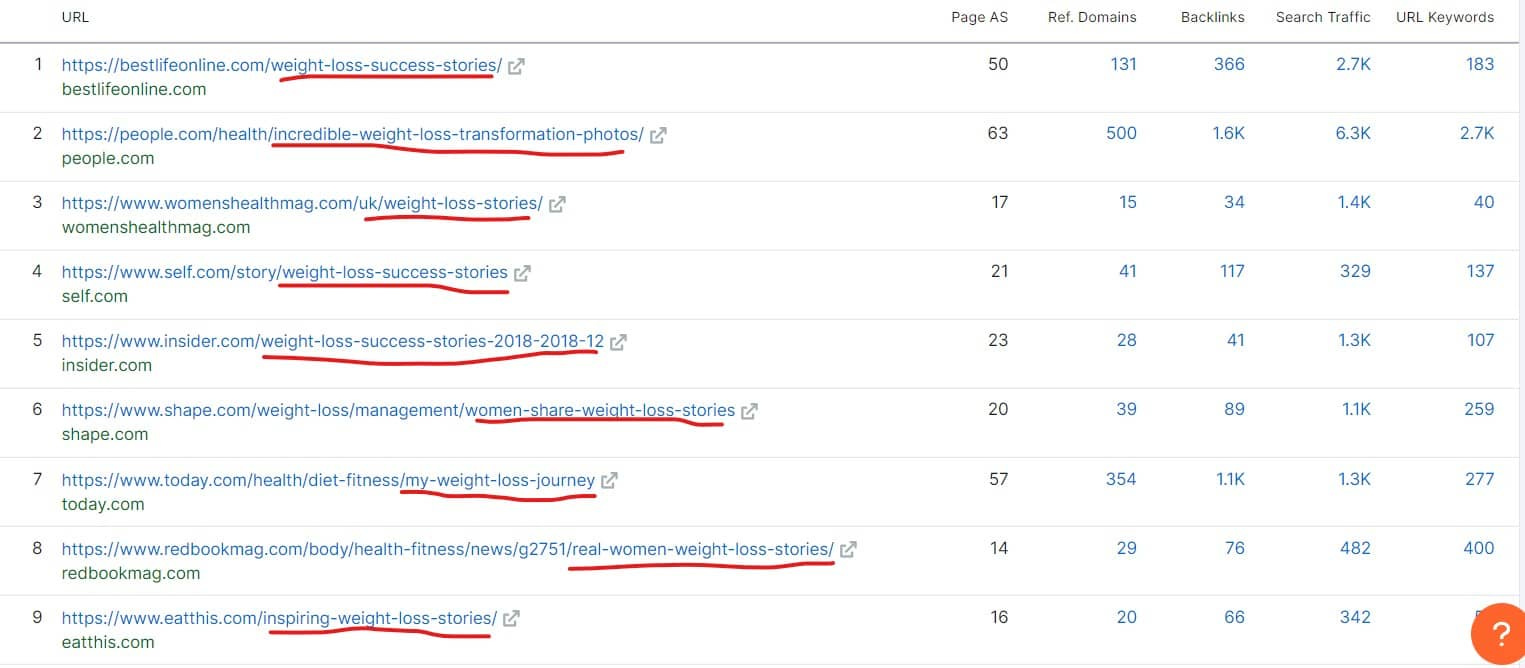Open 89 backlinks for shape.com
Image resolution: width=1525 pixels, height=668 pixels.
(1235, 409)
